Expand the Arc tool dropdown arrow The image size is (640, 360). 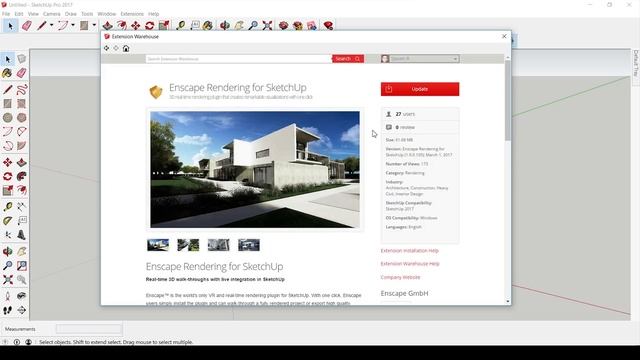(x=73, y=25)
